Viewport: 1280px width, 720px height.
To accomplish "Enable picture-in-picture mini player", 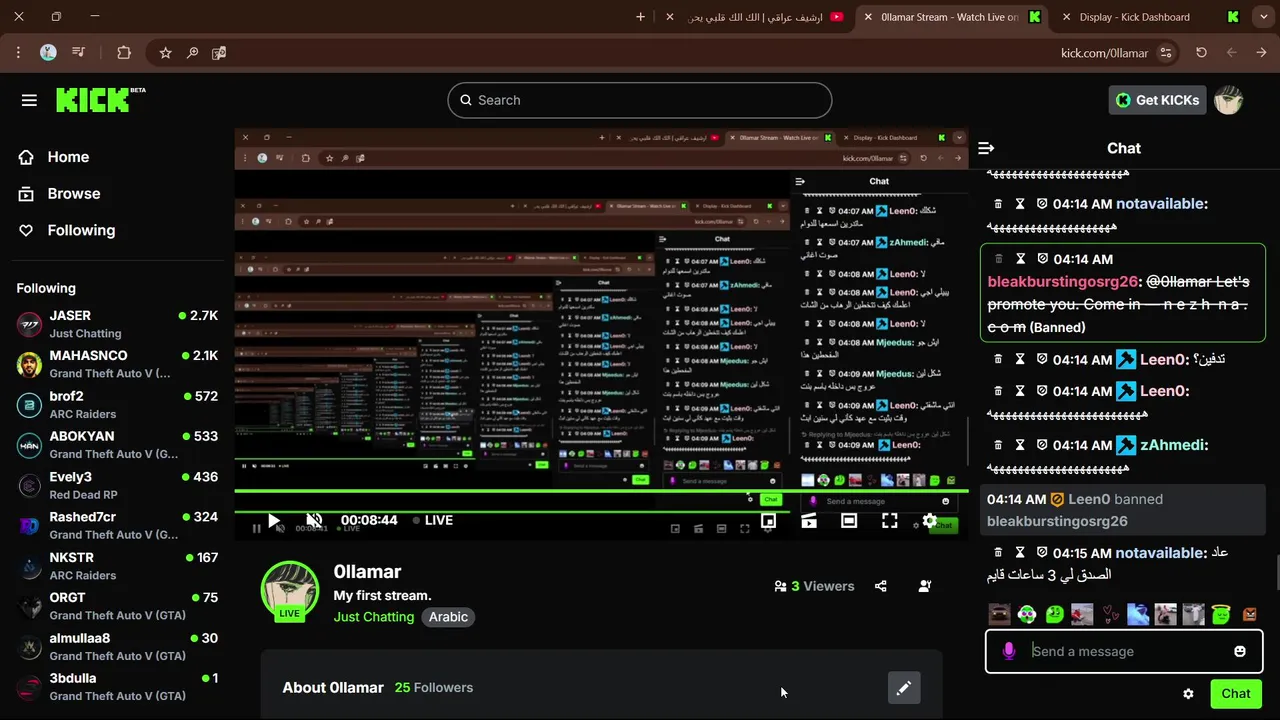I will [x=769, y=521].
